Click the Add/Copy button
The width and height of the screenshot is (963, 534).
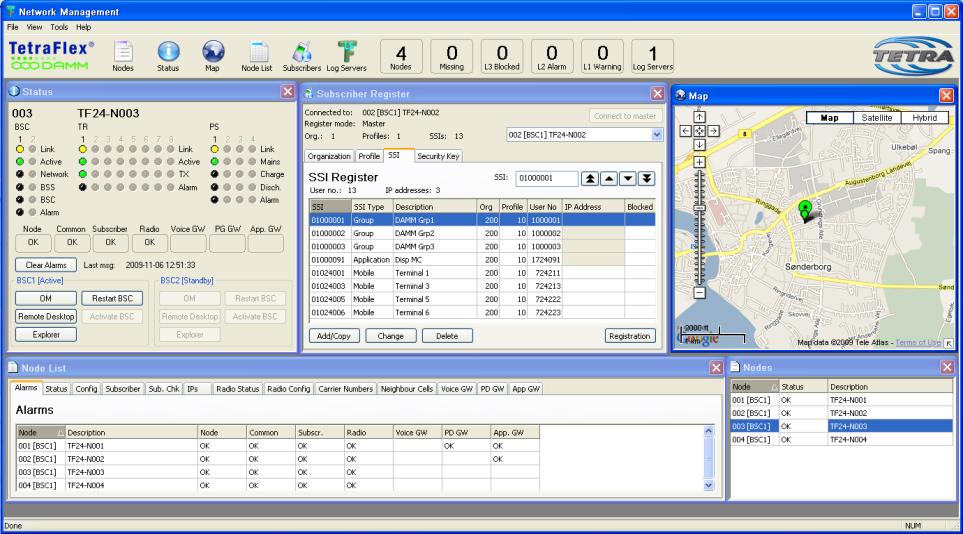pos(334,336)
